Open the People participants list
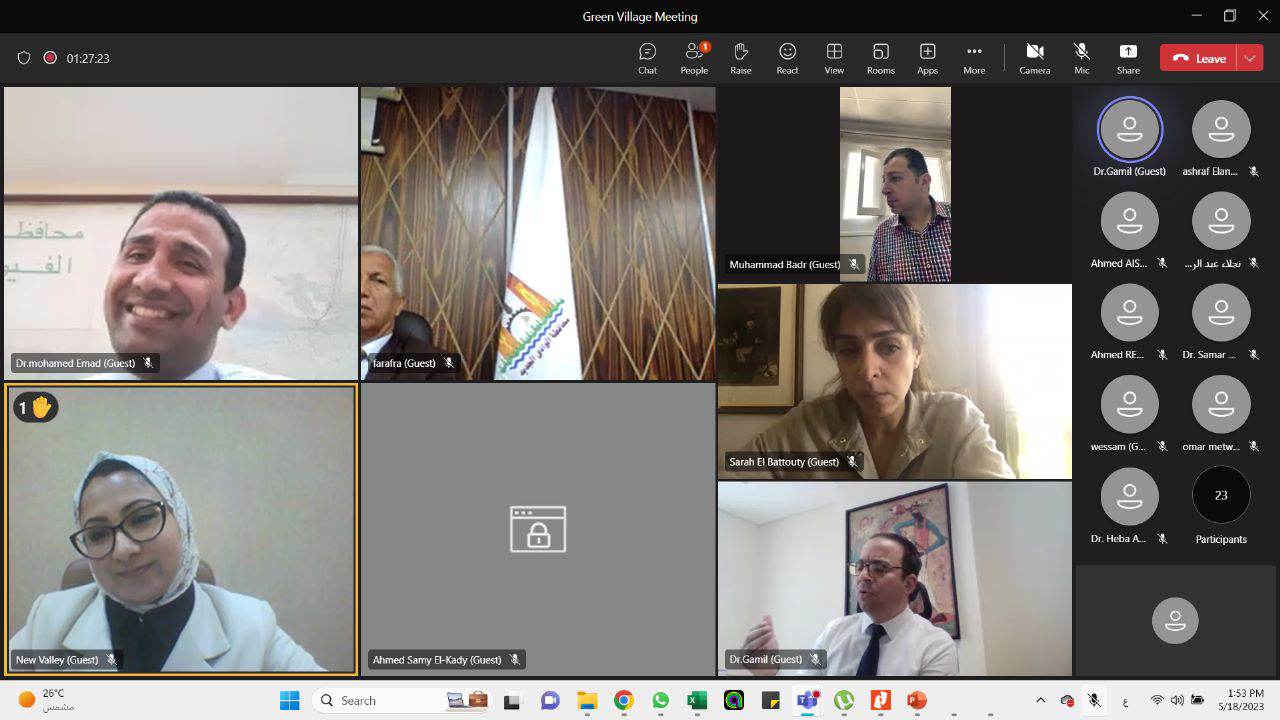Viewport: 1280px width, 720px height. click(x=694, y=58)
